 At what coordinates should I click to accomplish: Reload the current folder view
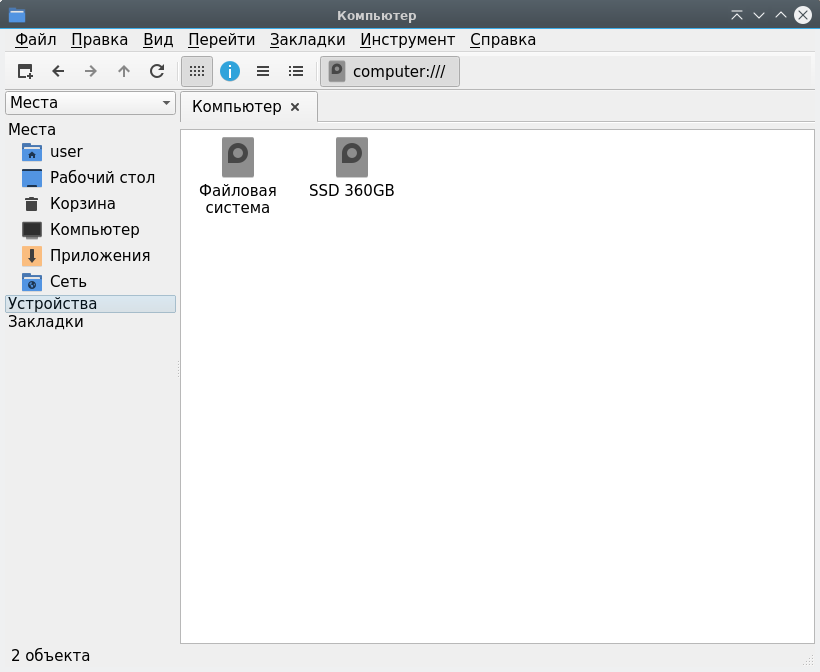coord(157,71)
